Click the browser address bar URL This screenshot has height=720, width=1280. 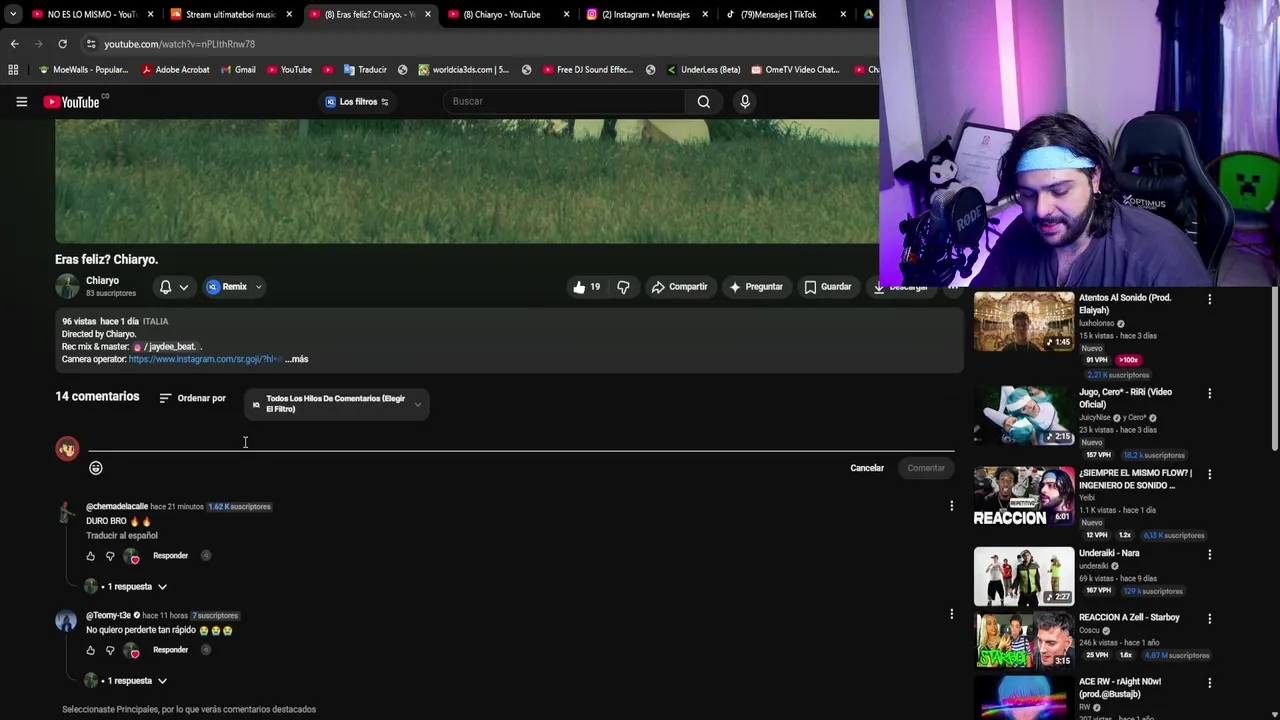180,44
